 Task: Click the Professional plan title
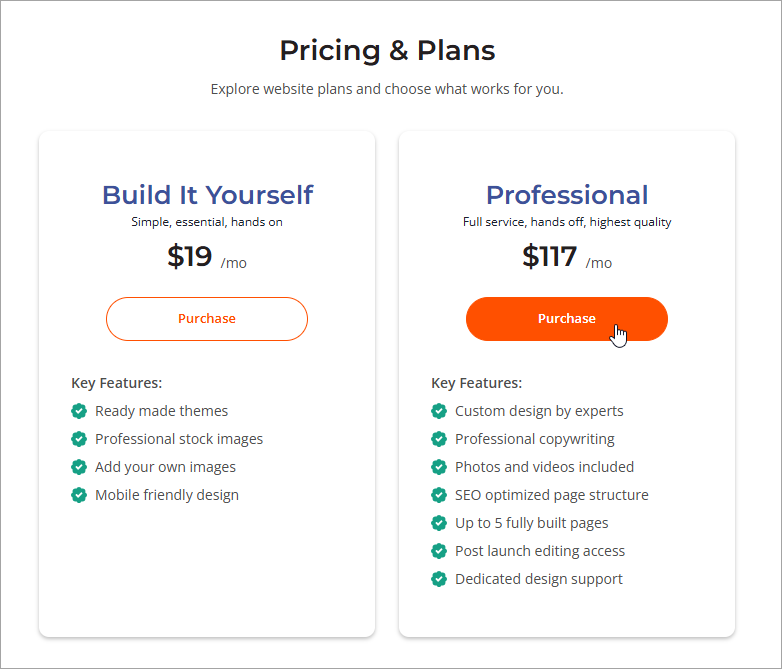coord(567,195)
